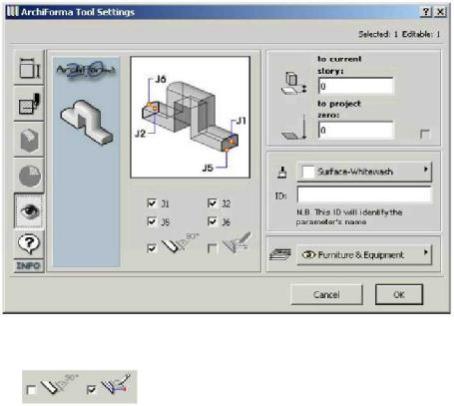Image resolution: width=454 pixels, height=406 pixels.
Task: Click the J1 label in the preview
Action: point(241,121)
